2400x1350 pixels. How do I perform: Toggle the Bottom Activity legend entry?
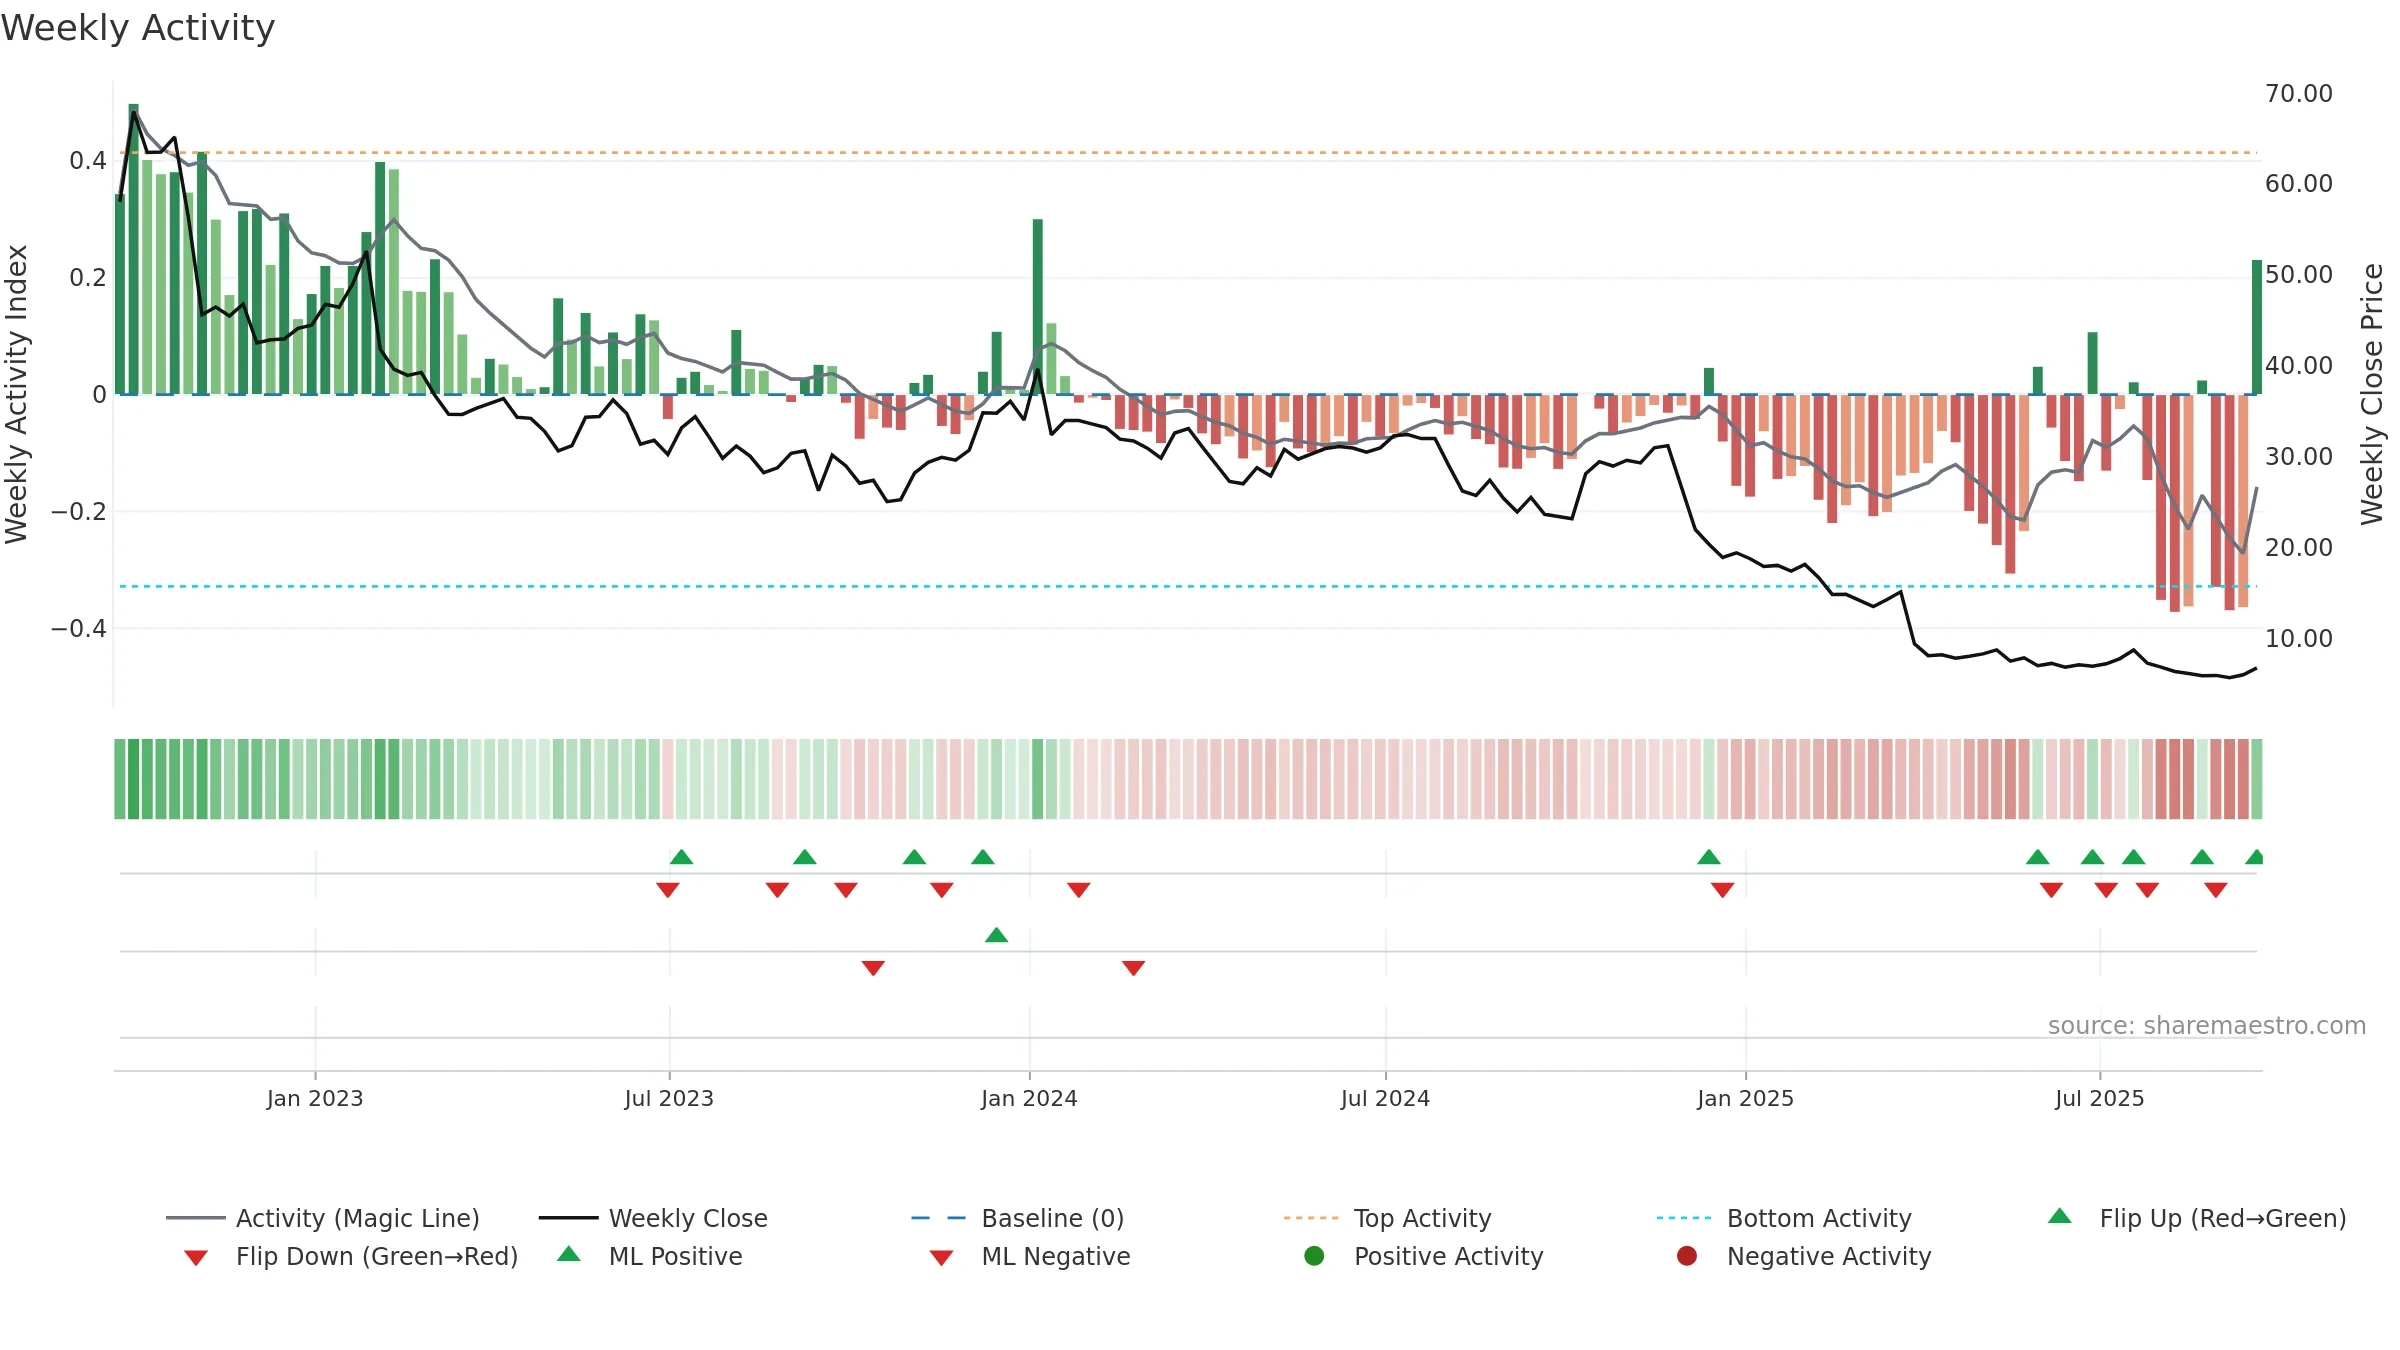coord(1784,1218)
